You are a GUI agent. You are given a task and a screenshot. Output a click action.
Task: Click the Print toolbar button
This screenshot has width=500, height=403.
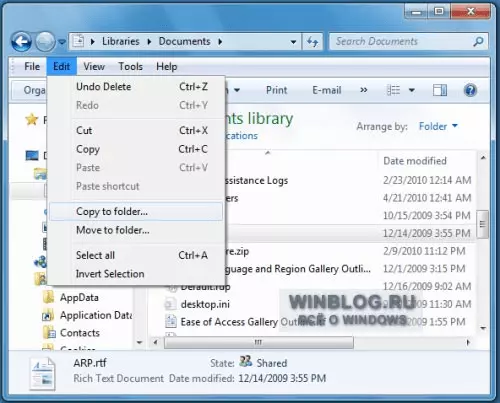coord(276,90)
